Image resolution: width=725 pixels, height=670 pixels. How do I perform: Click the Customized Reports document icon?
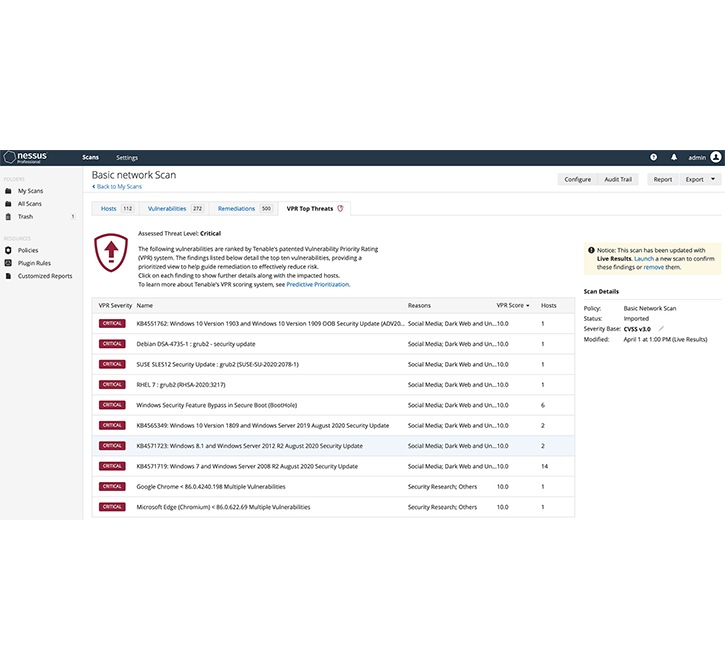coord(8,276)
